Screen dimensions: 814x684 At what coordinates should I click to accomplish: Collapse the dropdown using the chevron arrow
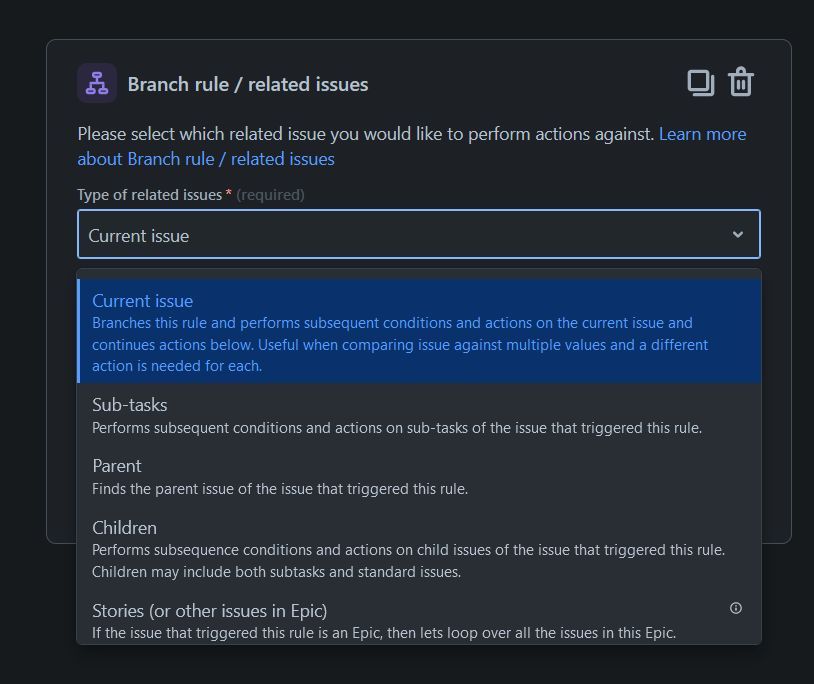(738, 235)
